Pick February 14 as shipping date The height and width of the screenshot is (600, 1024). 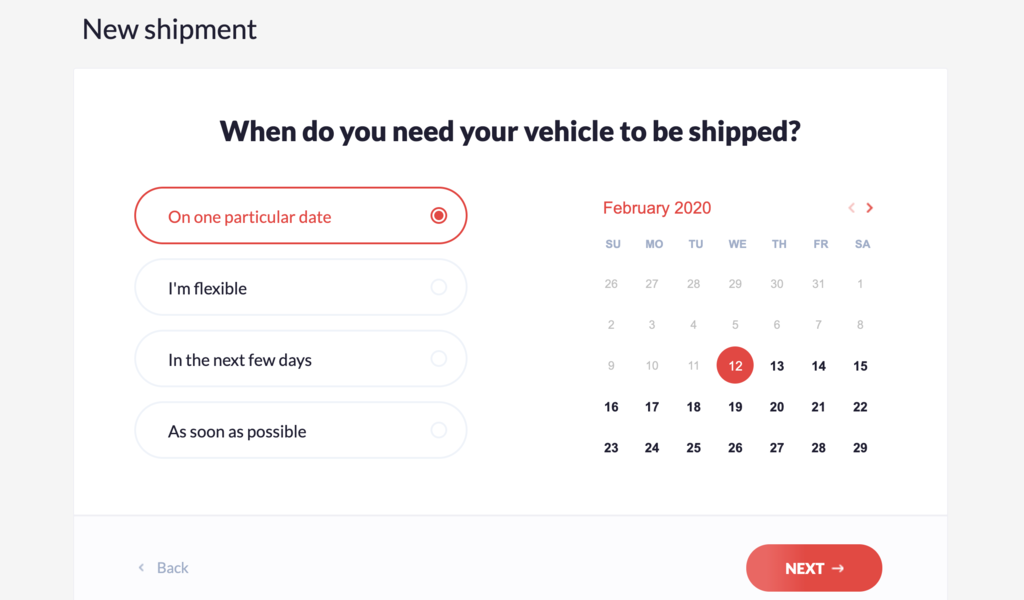click(818, 365)
